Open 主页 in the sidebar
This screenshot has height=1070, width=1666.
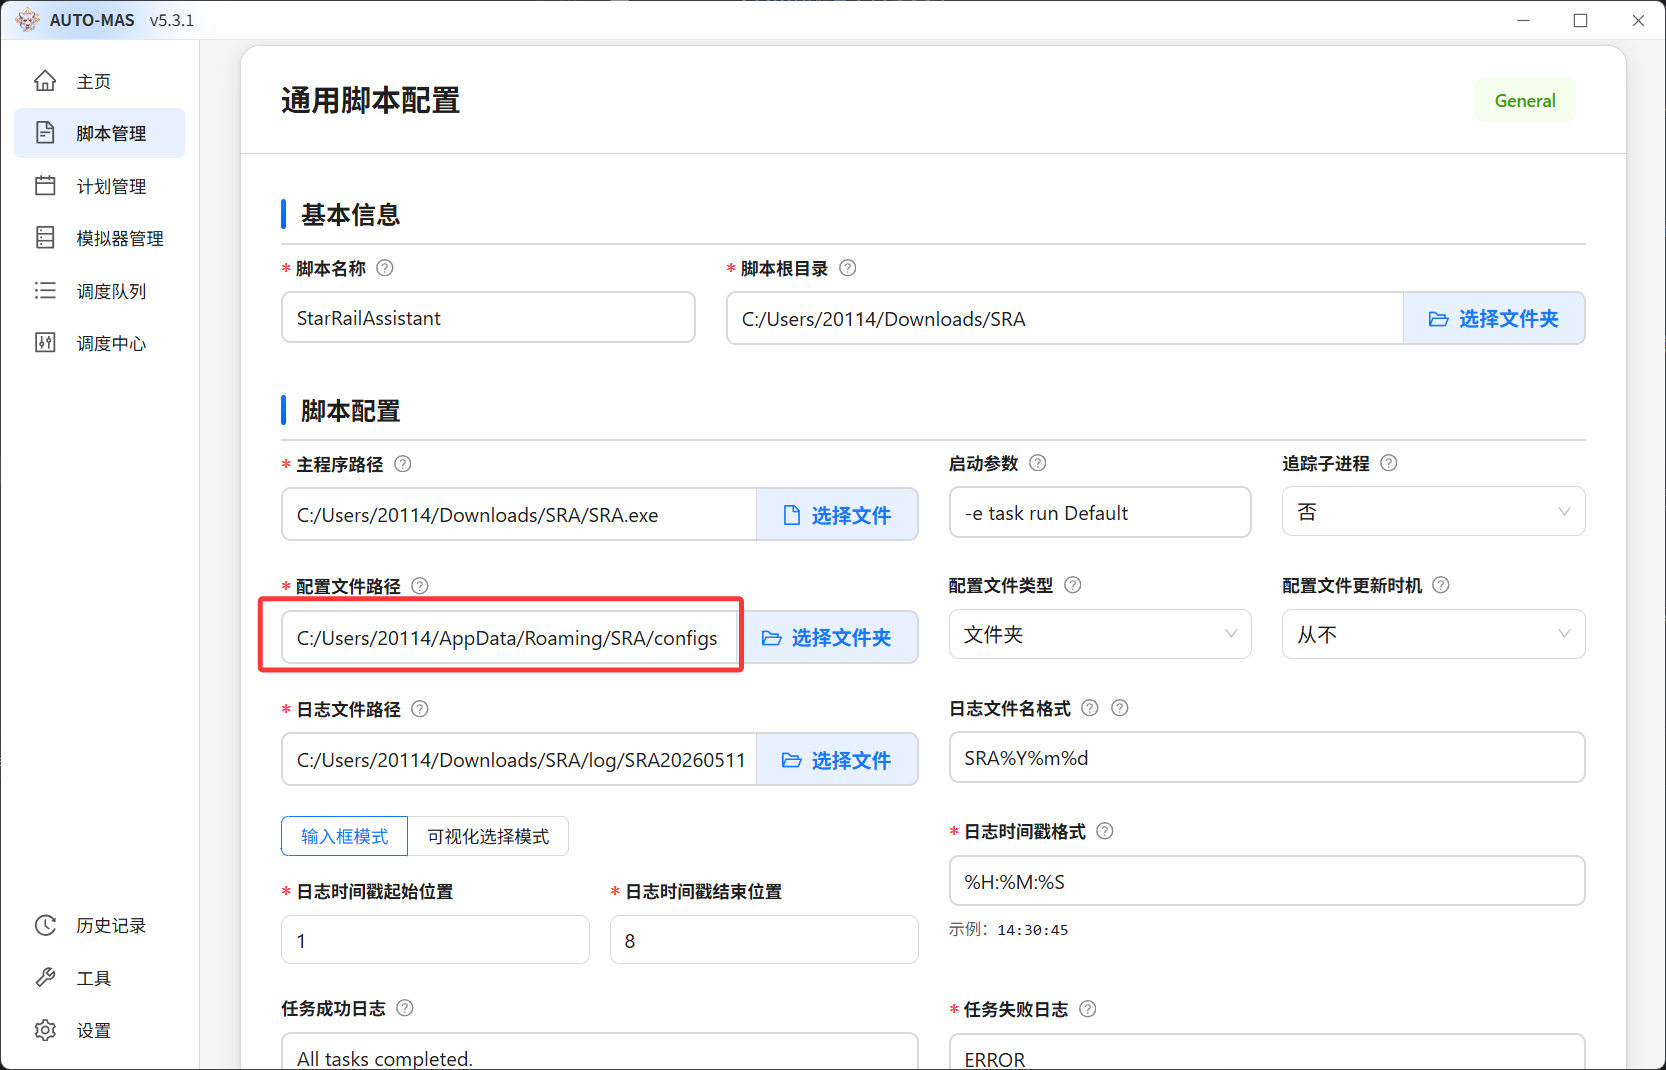[x=99, y=81]
